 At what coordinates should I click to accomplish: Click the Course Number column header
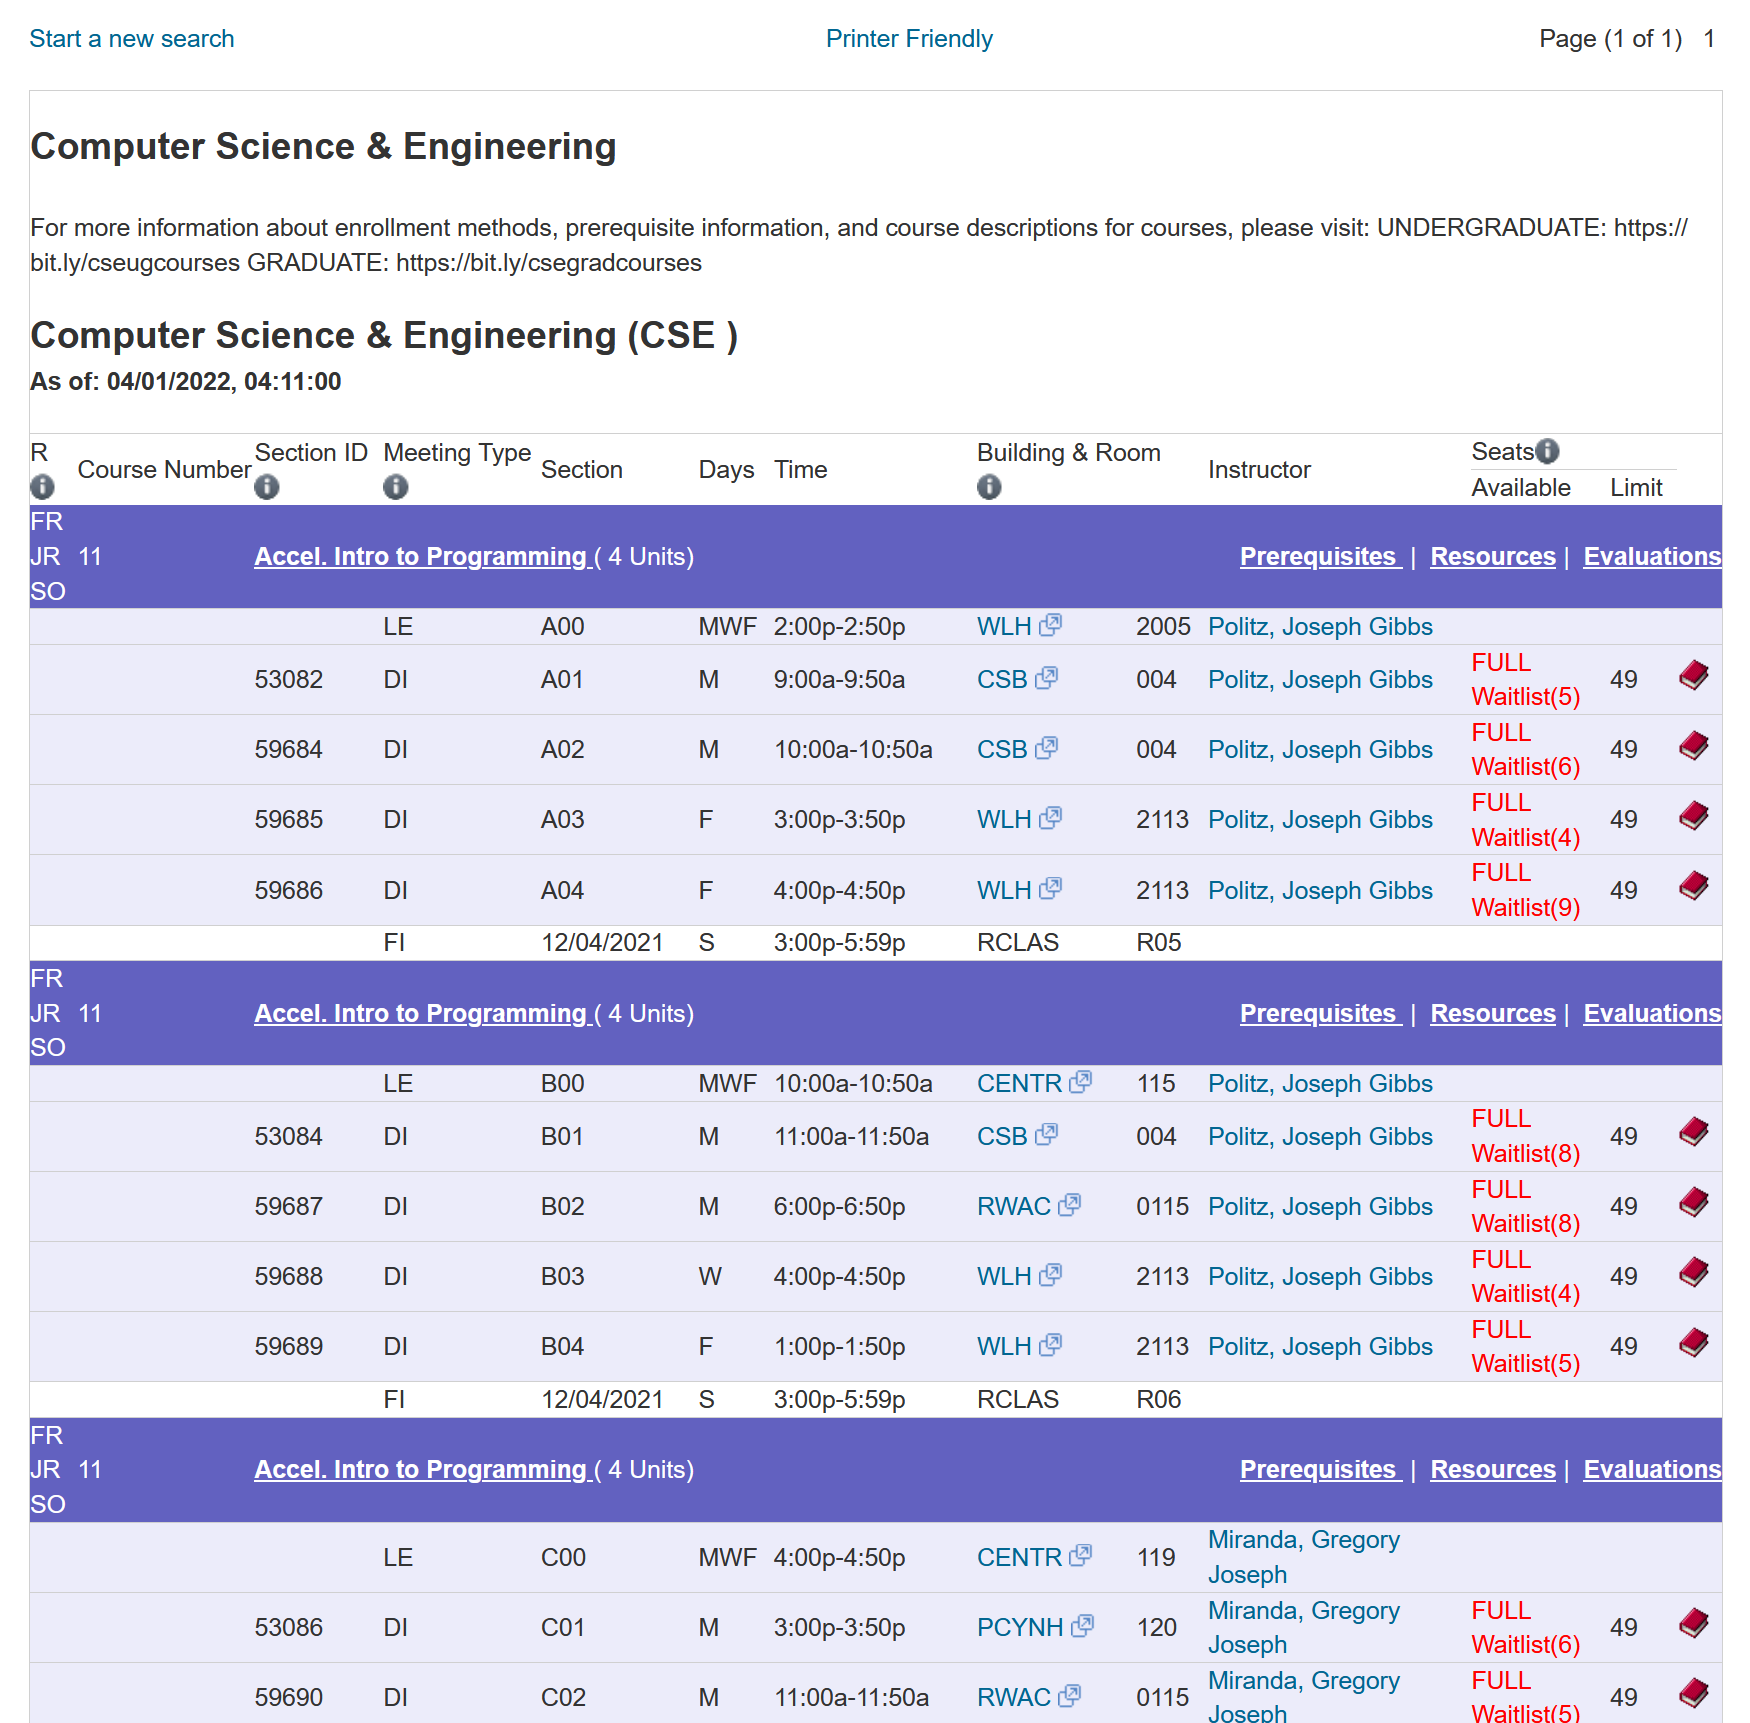(x=164, y=470)
